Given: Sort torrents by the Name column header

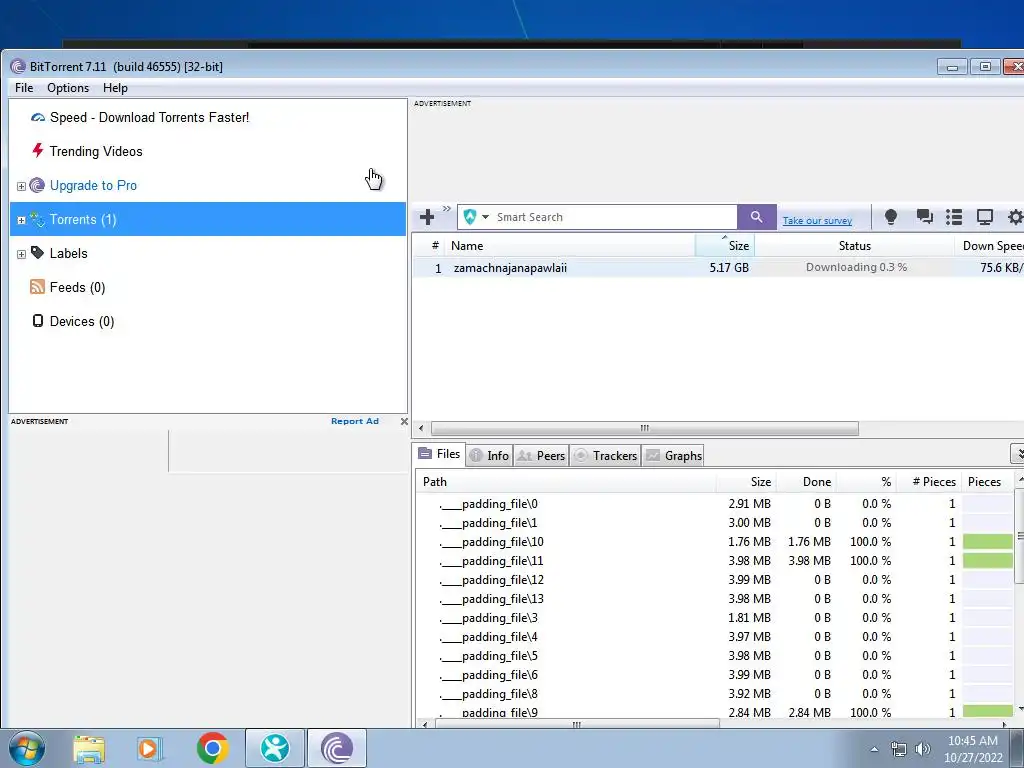Looking at the screenshot, I should point(569,246).
